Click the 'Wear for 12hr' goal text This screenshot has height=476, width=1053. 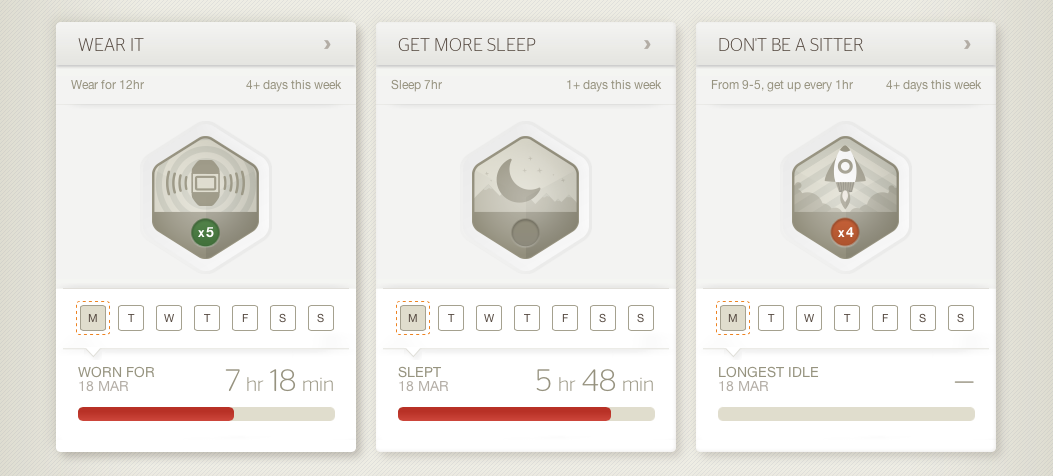click(x=107, y=85)
